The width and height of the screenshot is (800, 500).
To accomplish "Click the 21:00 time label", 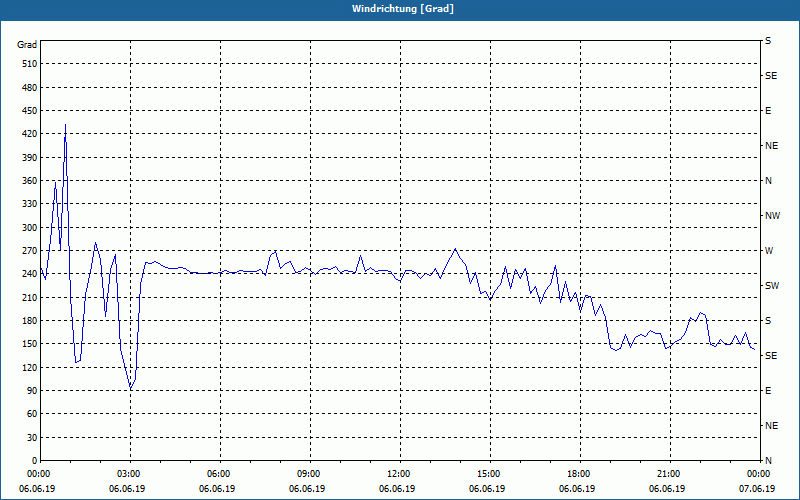I will pos(669,474).
